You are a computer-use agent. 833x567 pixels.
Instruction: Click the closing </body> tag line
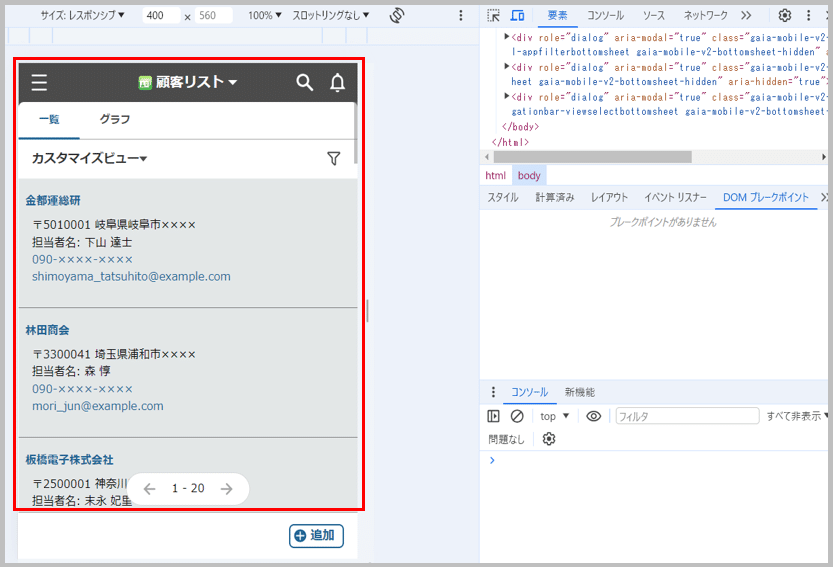(520, 126)
